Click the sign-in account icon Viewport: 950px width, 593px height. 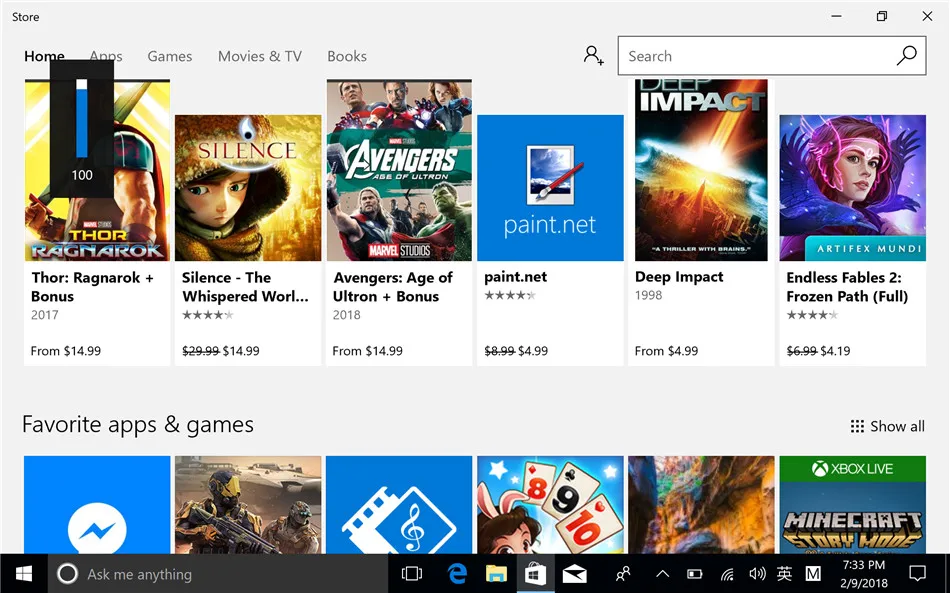(x=593, y=56)
